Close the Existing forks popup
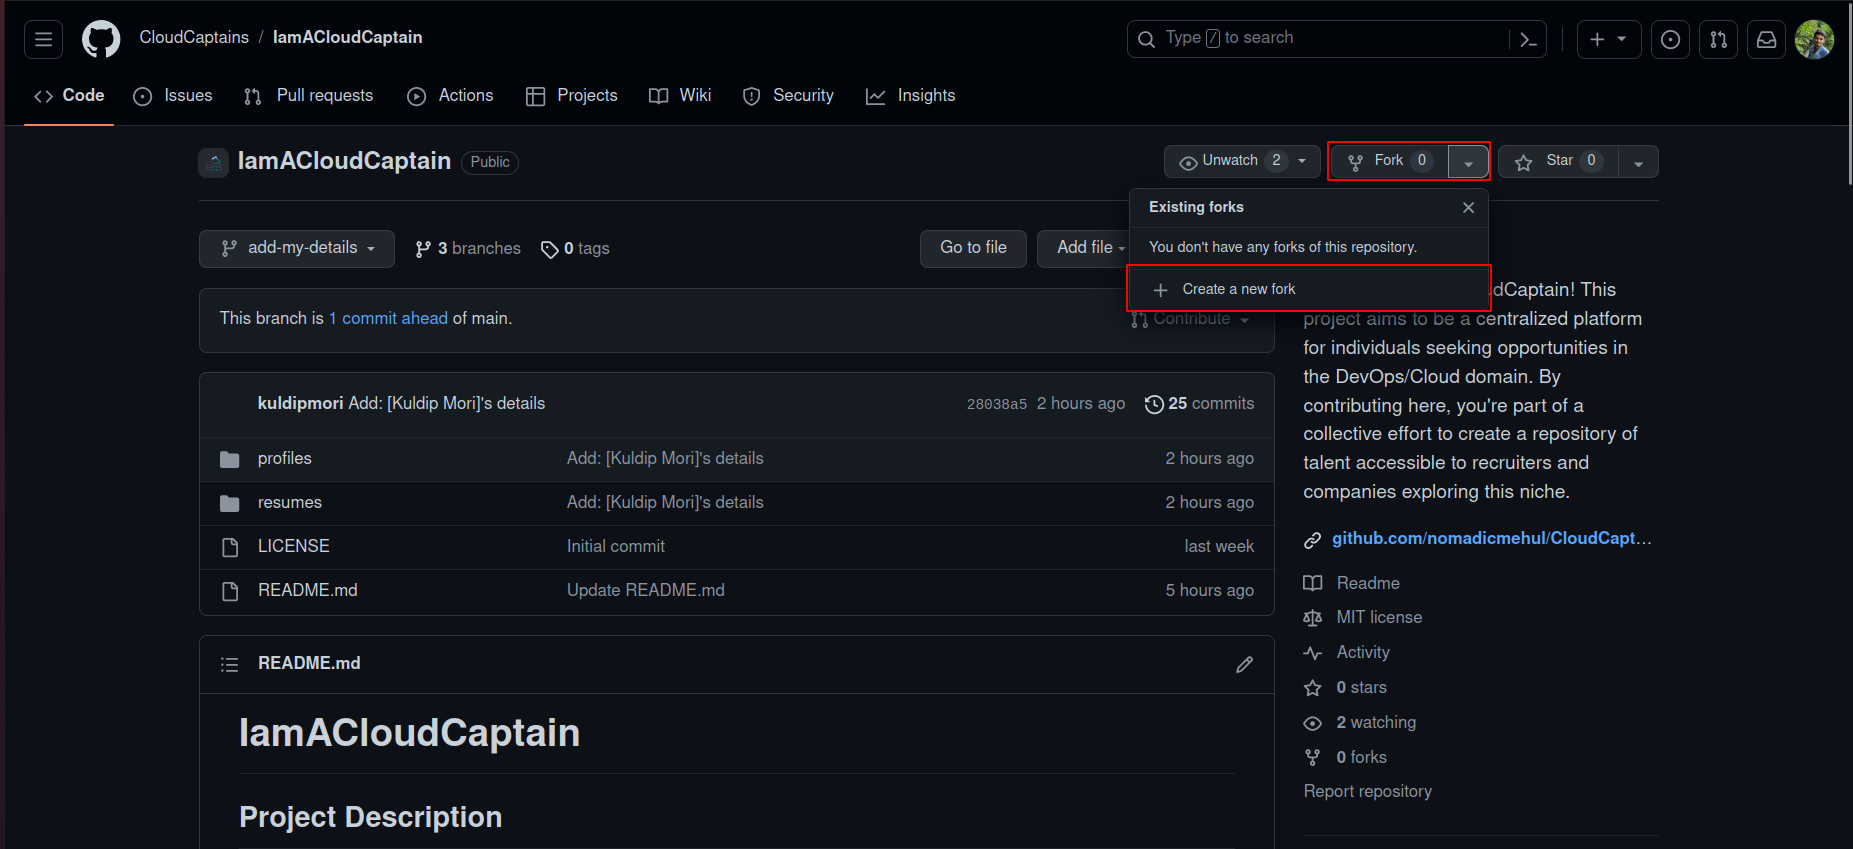The width and height of the screenshot is (1853, 849). pos(1468,207)
